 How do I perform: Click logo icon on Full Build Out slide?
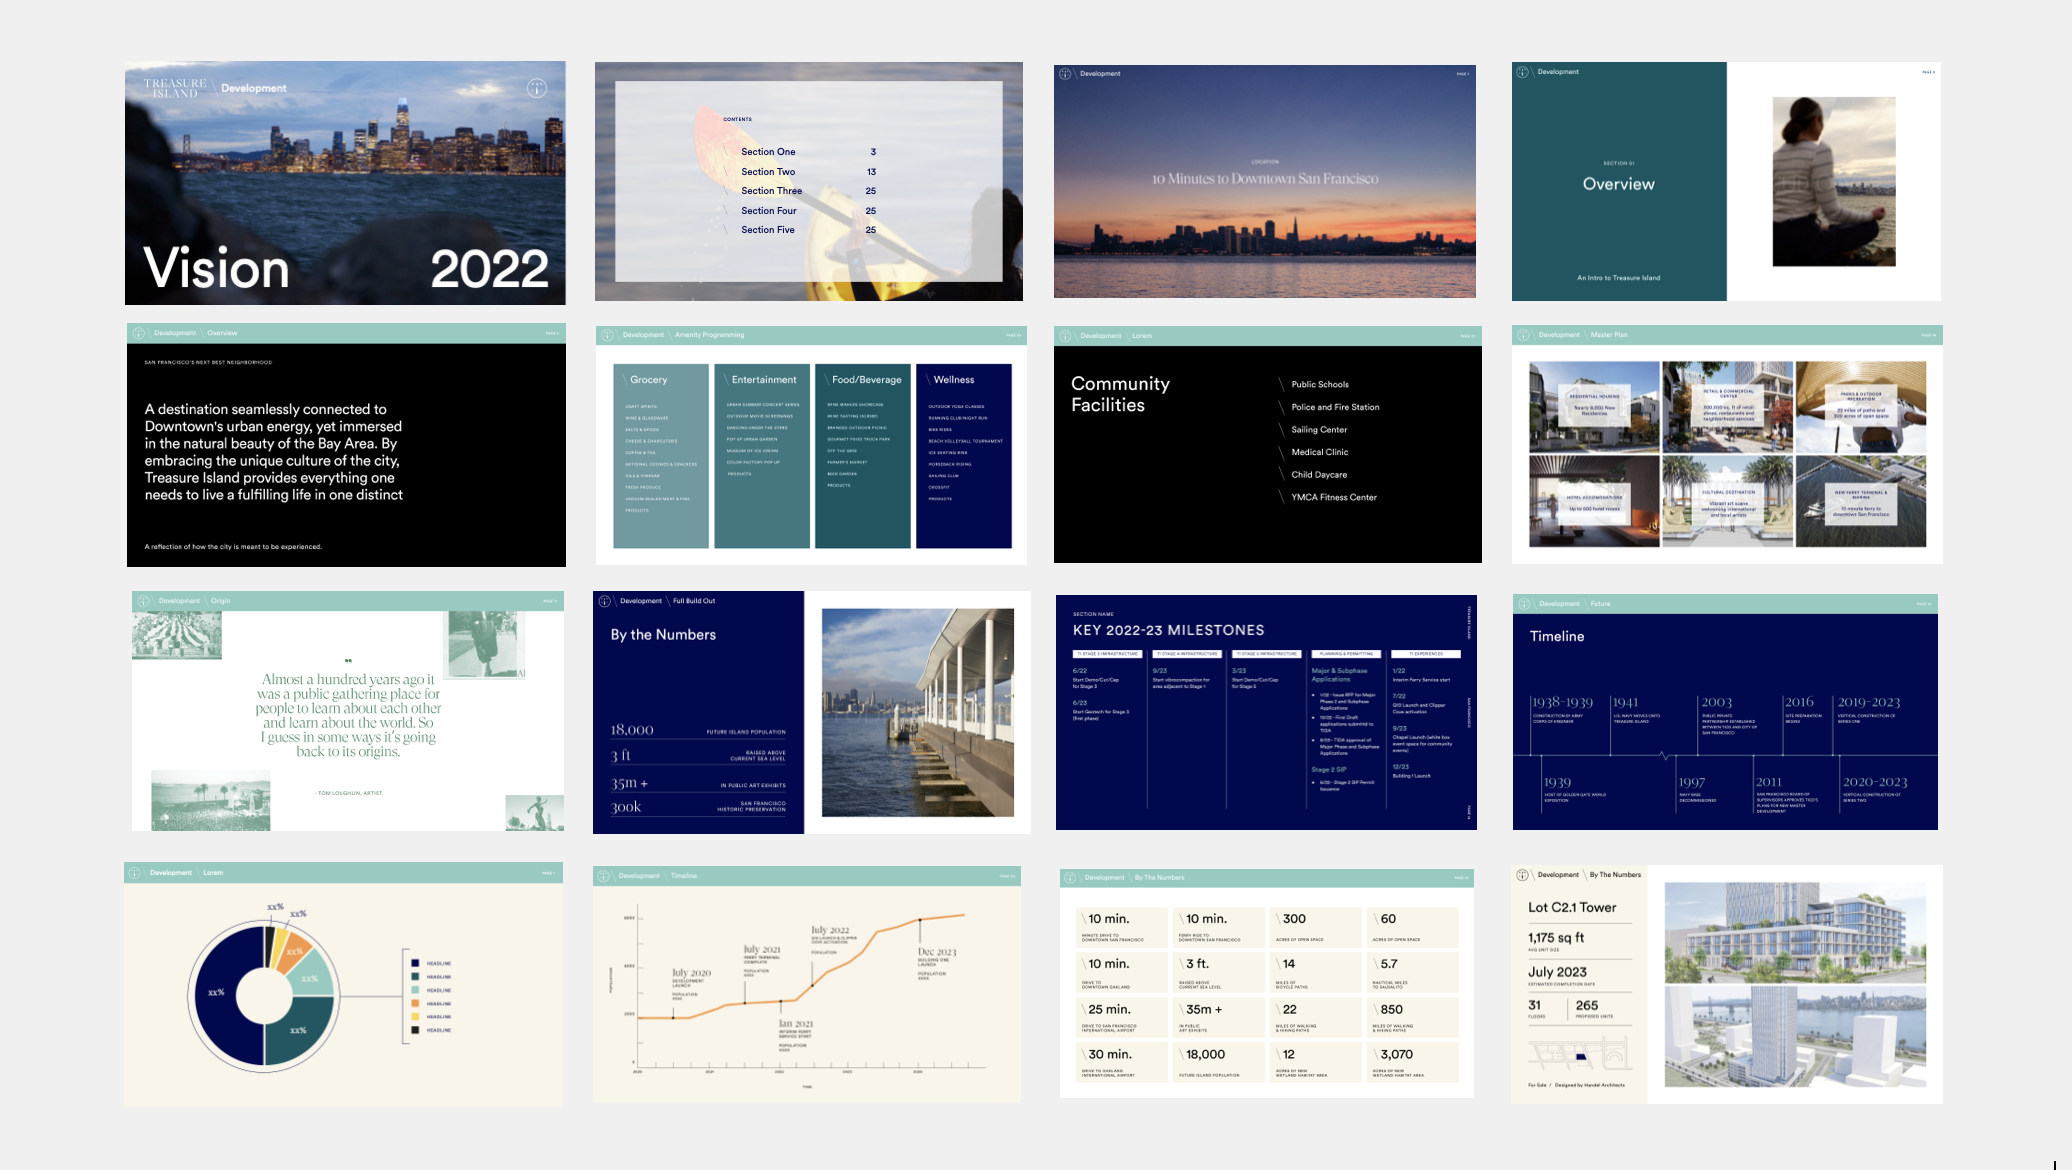point(605,601)
